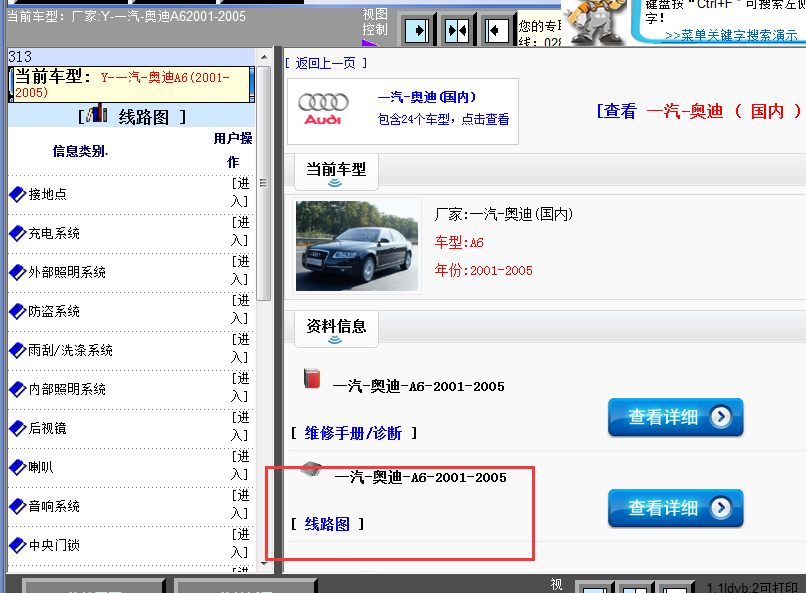Image resolution: width=806 pixels, height=593 pixels.
Task: Switch to the 资料信息 tab
Action: click(x=336, y=328)
